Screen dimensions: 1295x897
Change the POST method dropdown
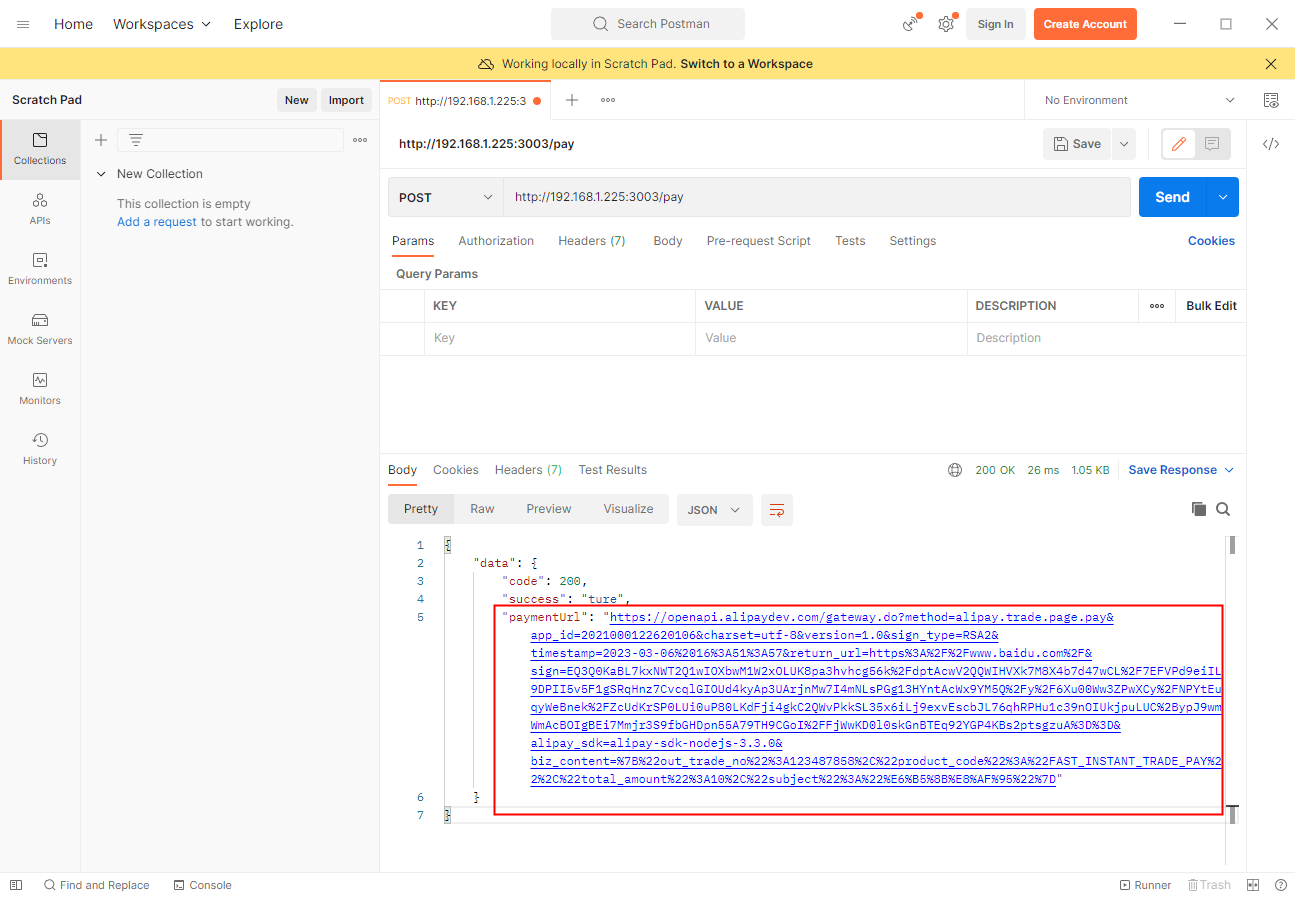(446, 197)
